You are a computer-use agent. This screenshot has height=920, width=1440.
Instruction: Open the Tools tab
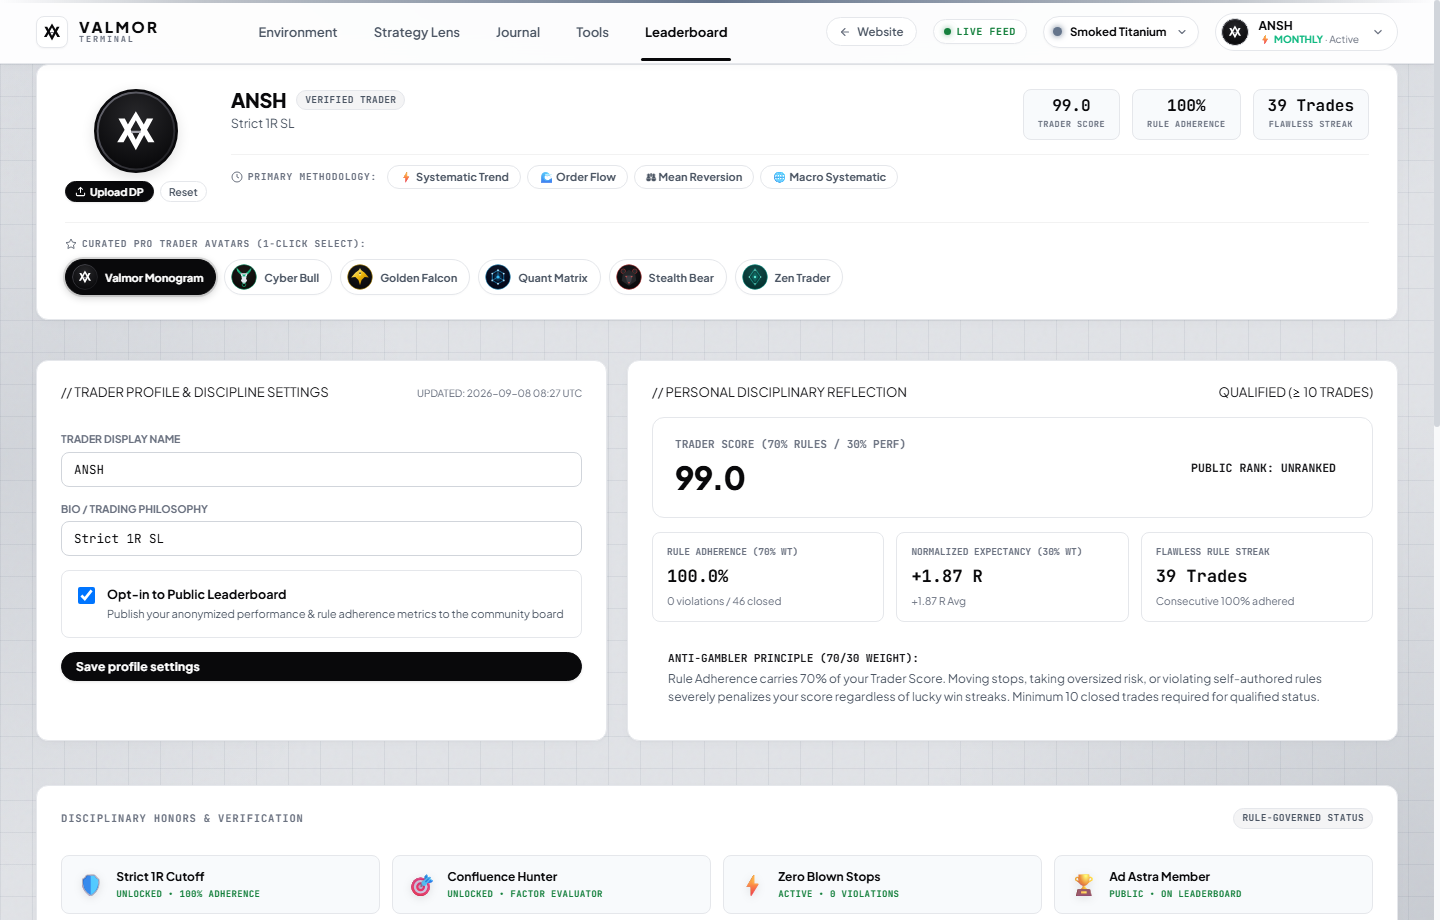pos(592,32)
